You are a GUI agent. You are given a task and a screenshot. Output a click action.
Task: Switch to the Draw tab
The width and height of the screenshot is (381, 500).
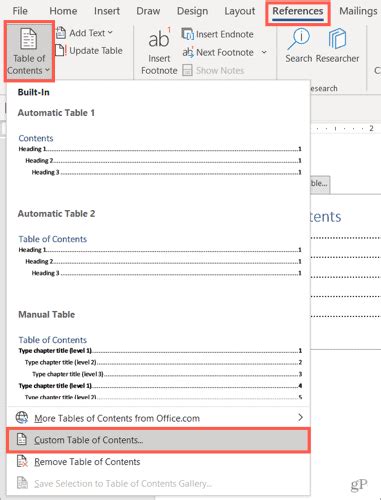148,11
